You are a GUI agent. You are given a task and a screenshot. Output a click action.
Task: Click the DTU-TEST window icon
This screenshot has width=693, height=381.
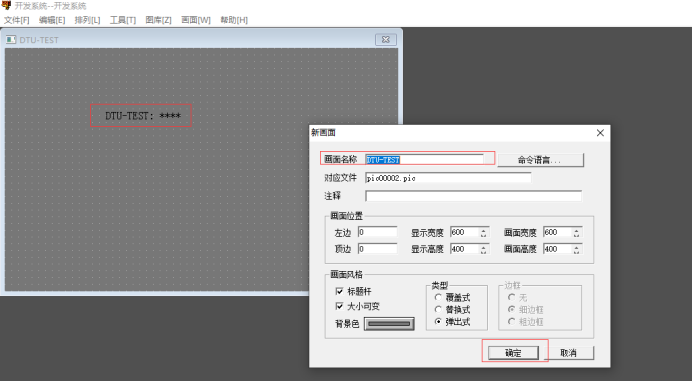[11, 40]
